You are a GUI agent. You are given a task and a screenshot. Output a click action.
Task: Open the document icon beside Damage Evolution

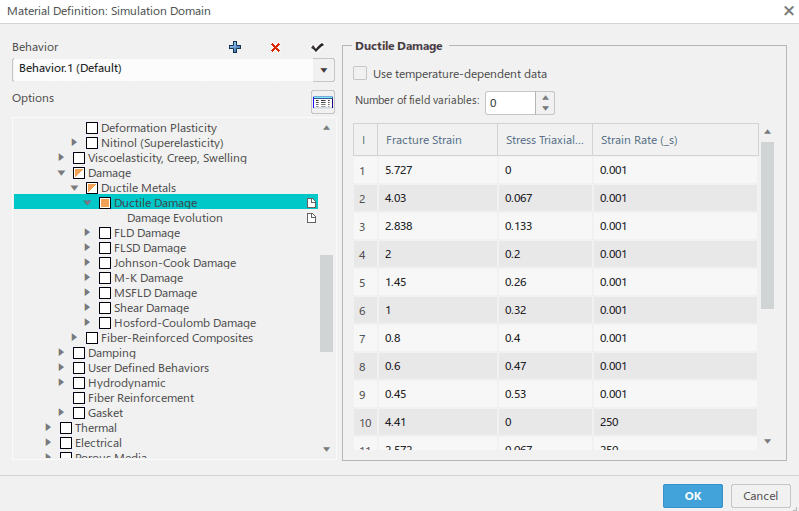tap(311, 218)
